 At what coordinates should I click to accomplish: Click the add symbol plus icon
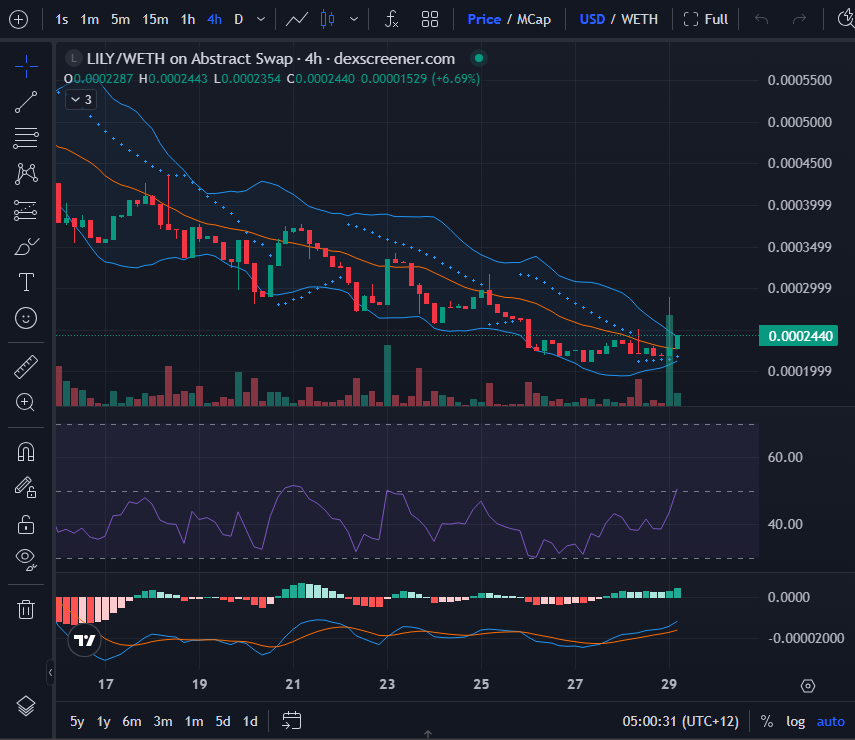19,20
